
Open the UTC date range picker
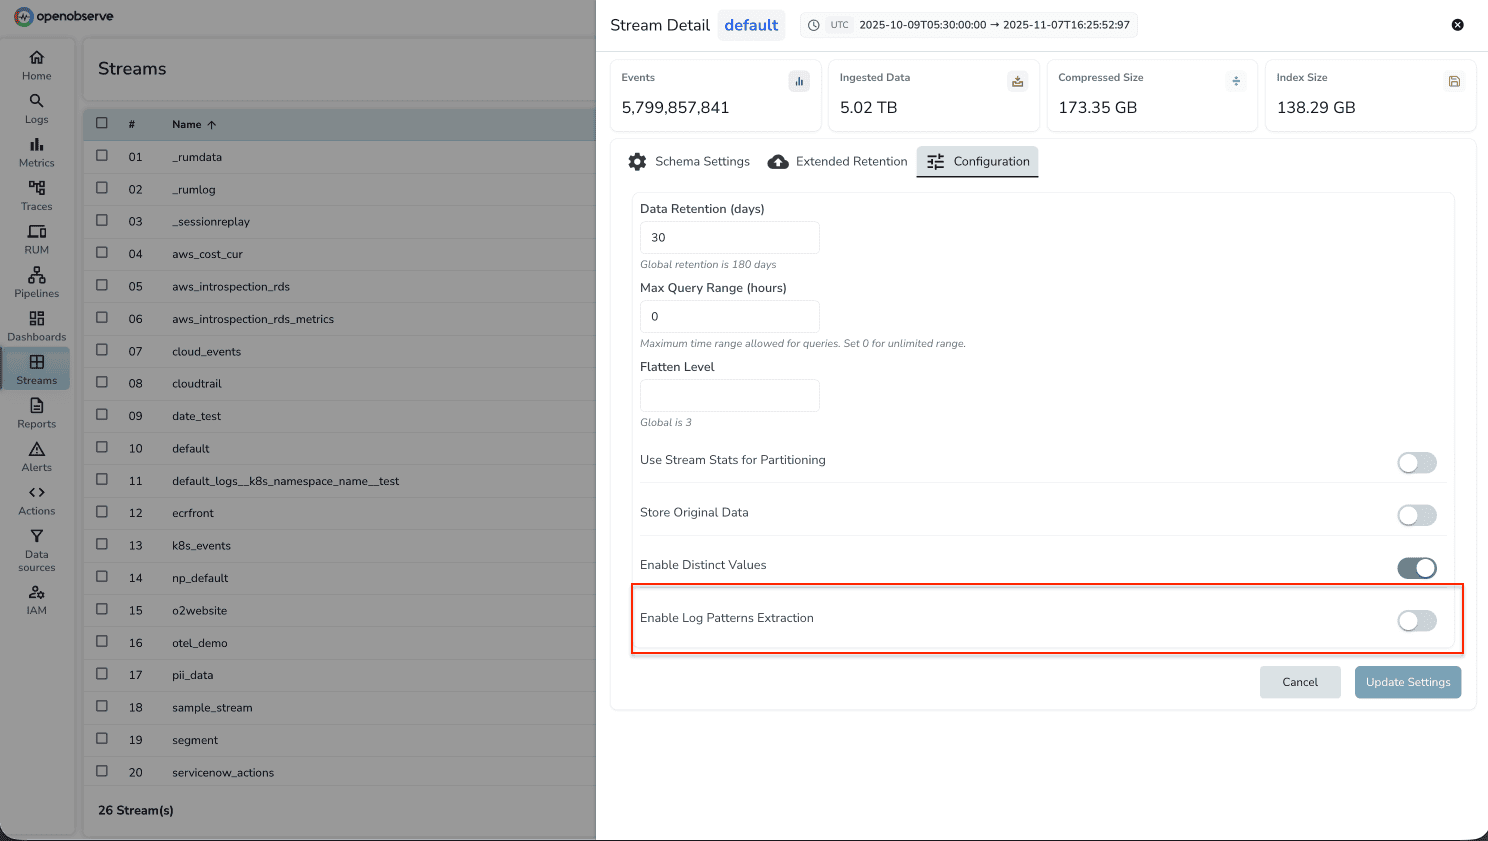coord(968,25)
